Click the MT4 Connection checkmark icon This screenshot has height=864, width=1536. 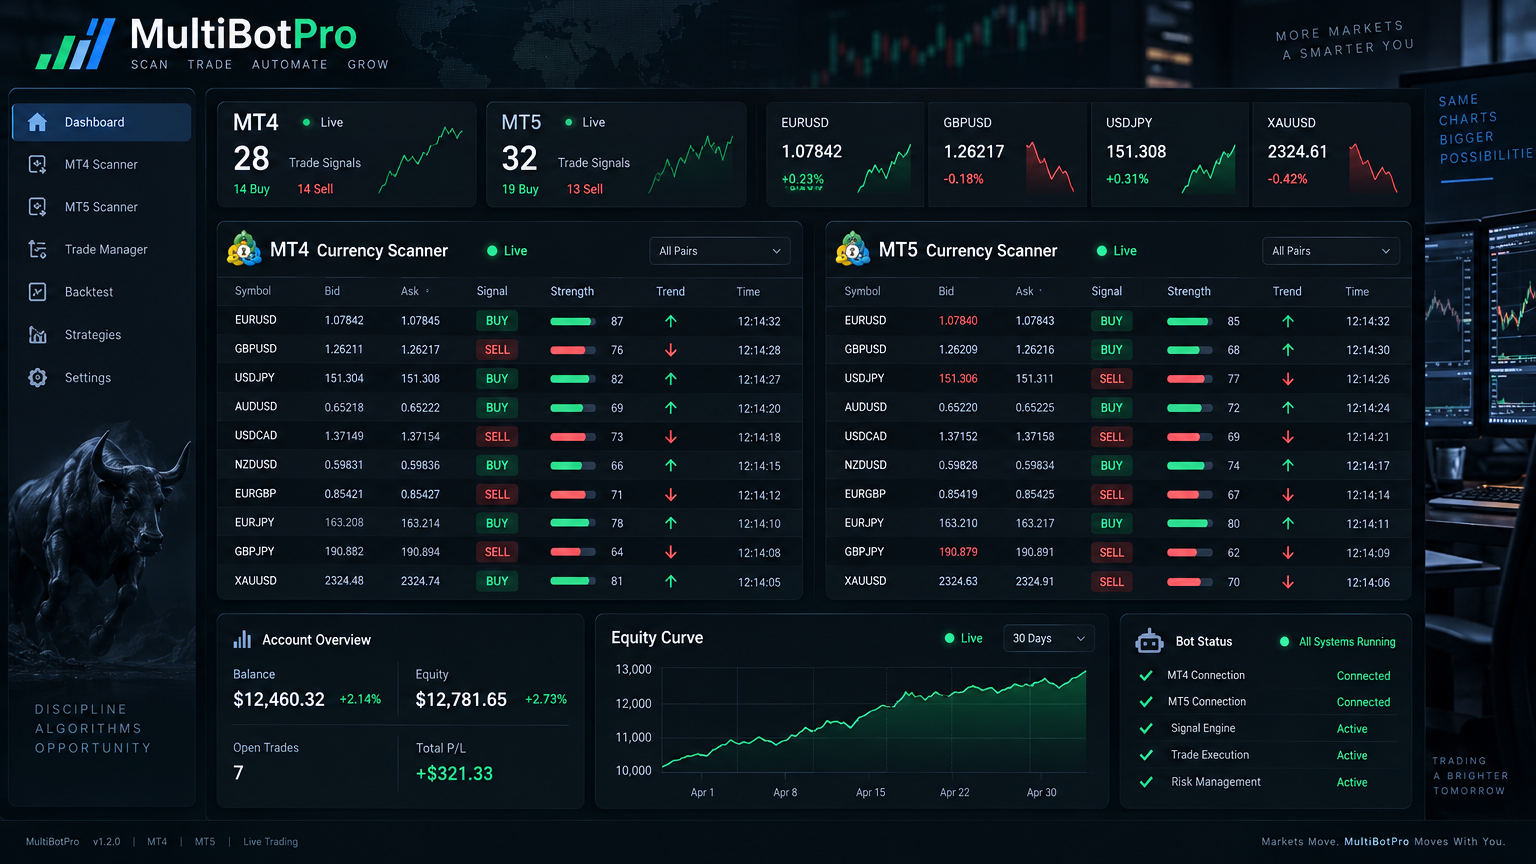pos(1146,675)
